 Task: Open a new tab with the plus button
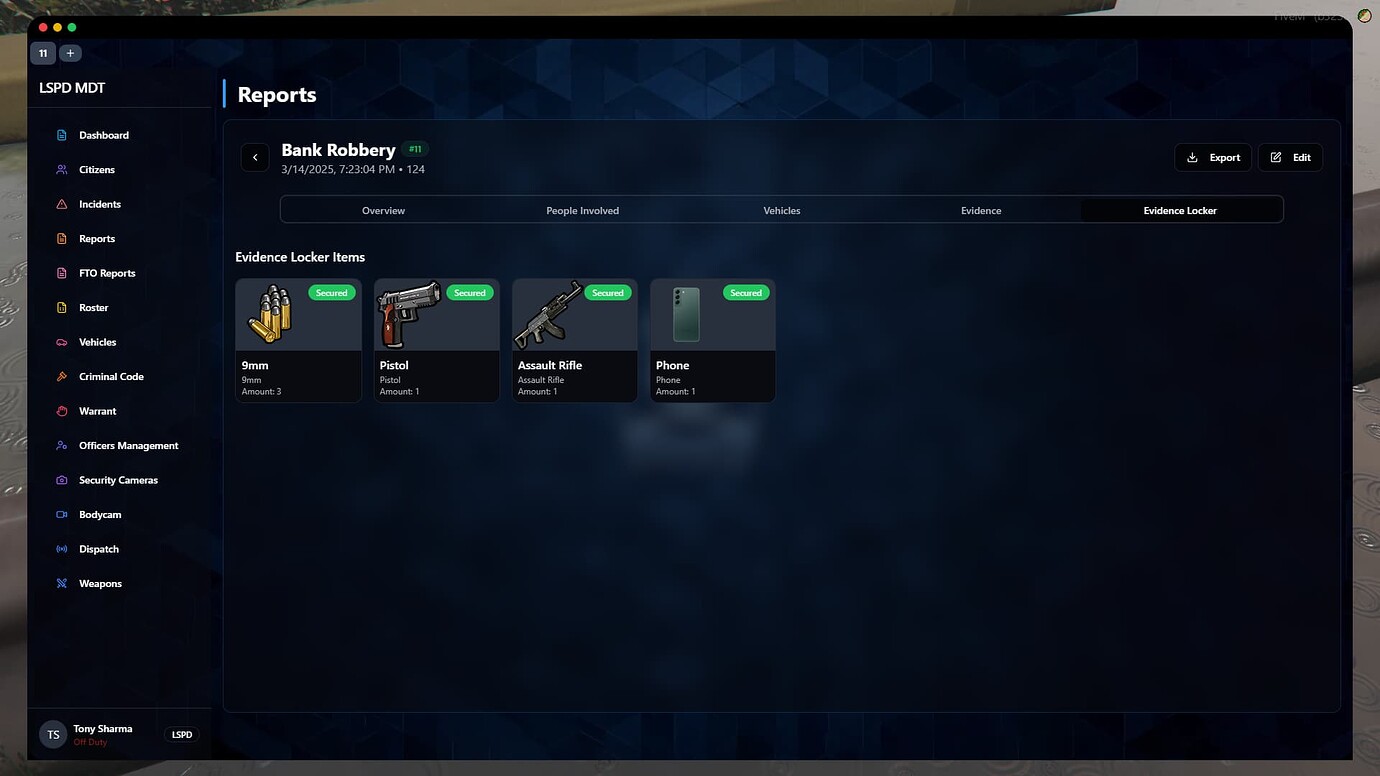[70, 52]
